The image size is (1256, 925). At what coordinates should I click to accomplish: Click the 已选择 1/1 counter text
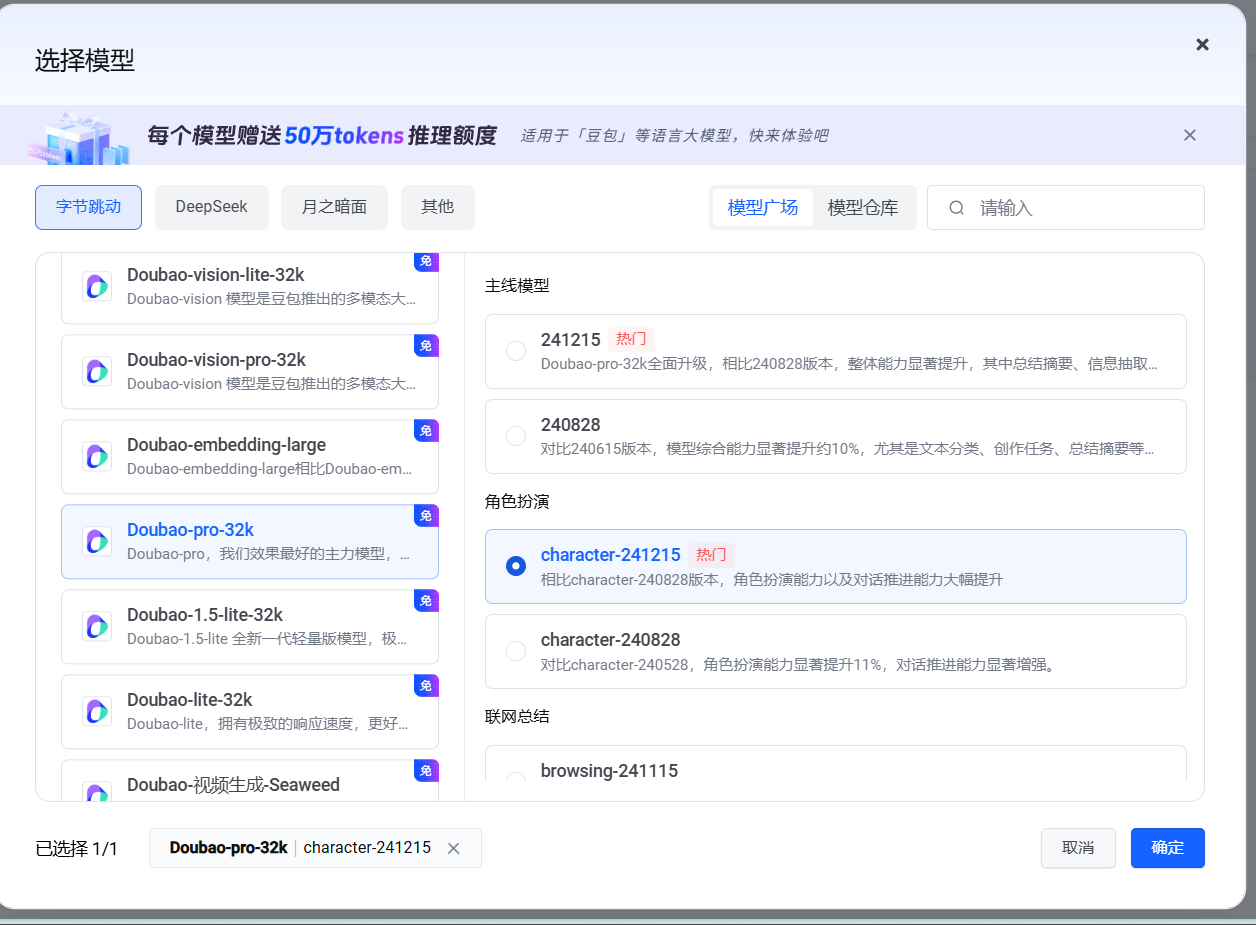77,849
